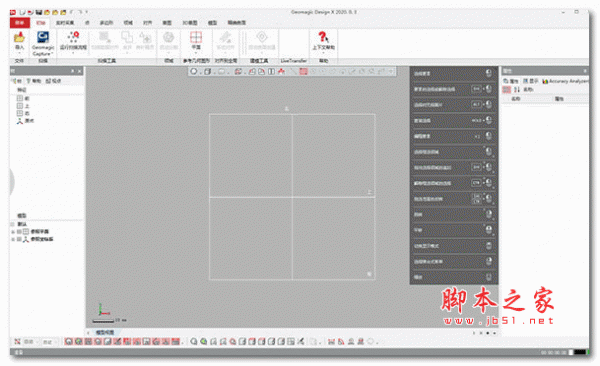Click the last red-highlighted selection filter icon
Screen dimensions: 600x366
pos(175,341)
